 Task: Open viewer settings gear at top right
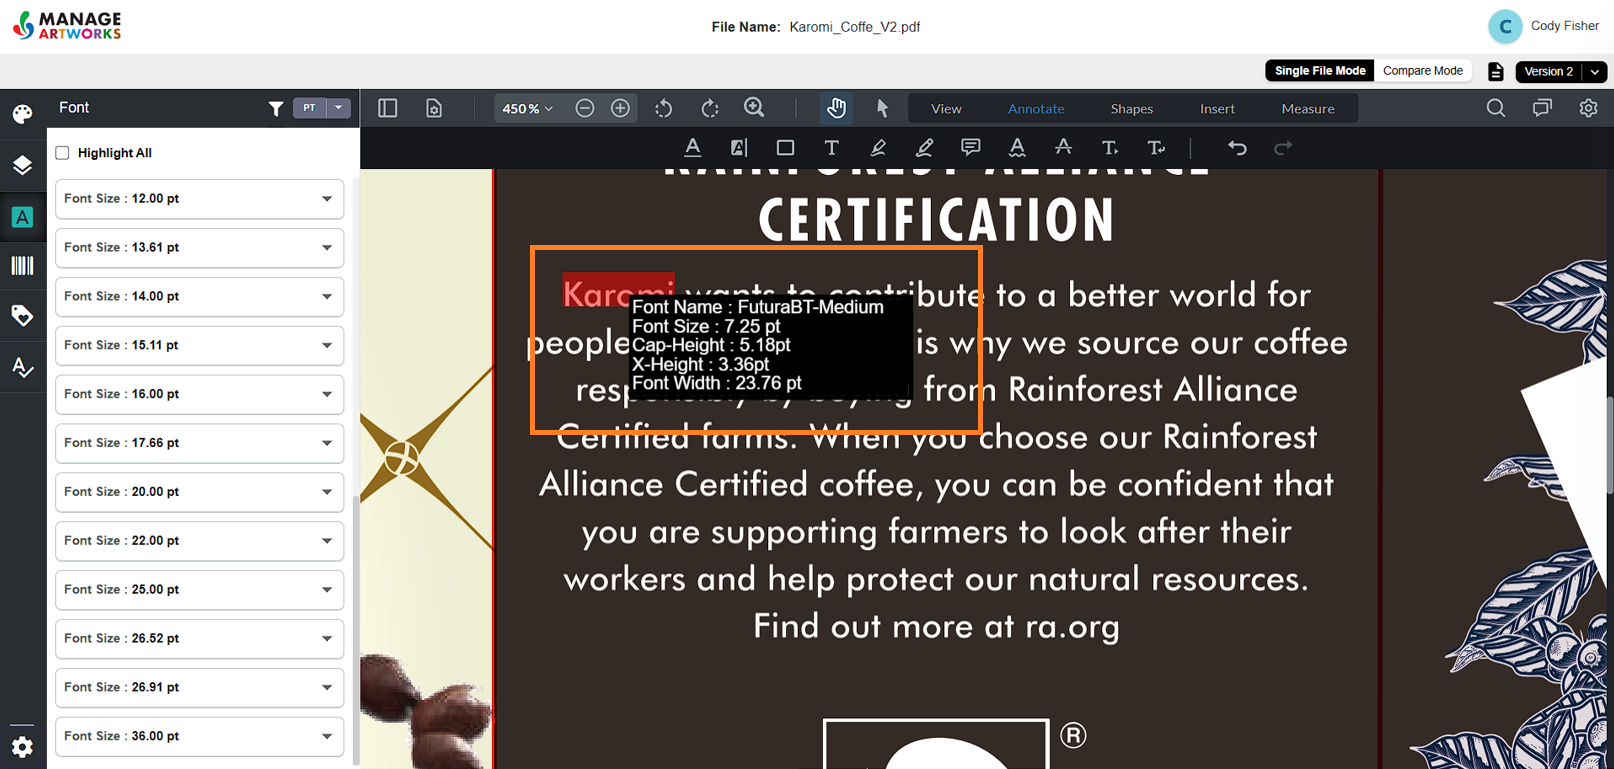[x=1588, y=108]
